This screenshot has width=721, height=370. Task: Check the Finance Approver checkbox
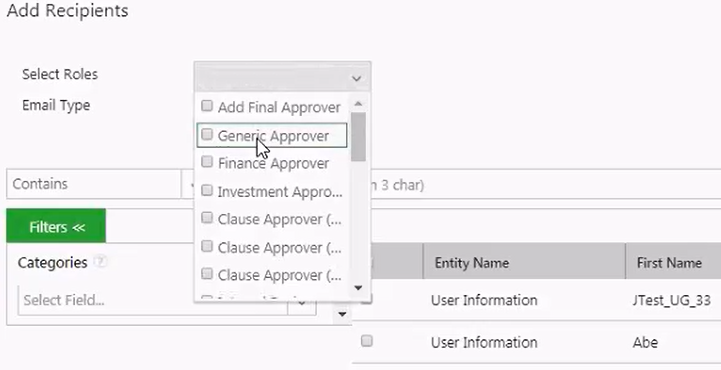(207, 162)
